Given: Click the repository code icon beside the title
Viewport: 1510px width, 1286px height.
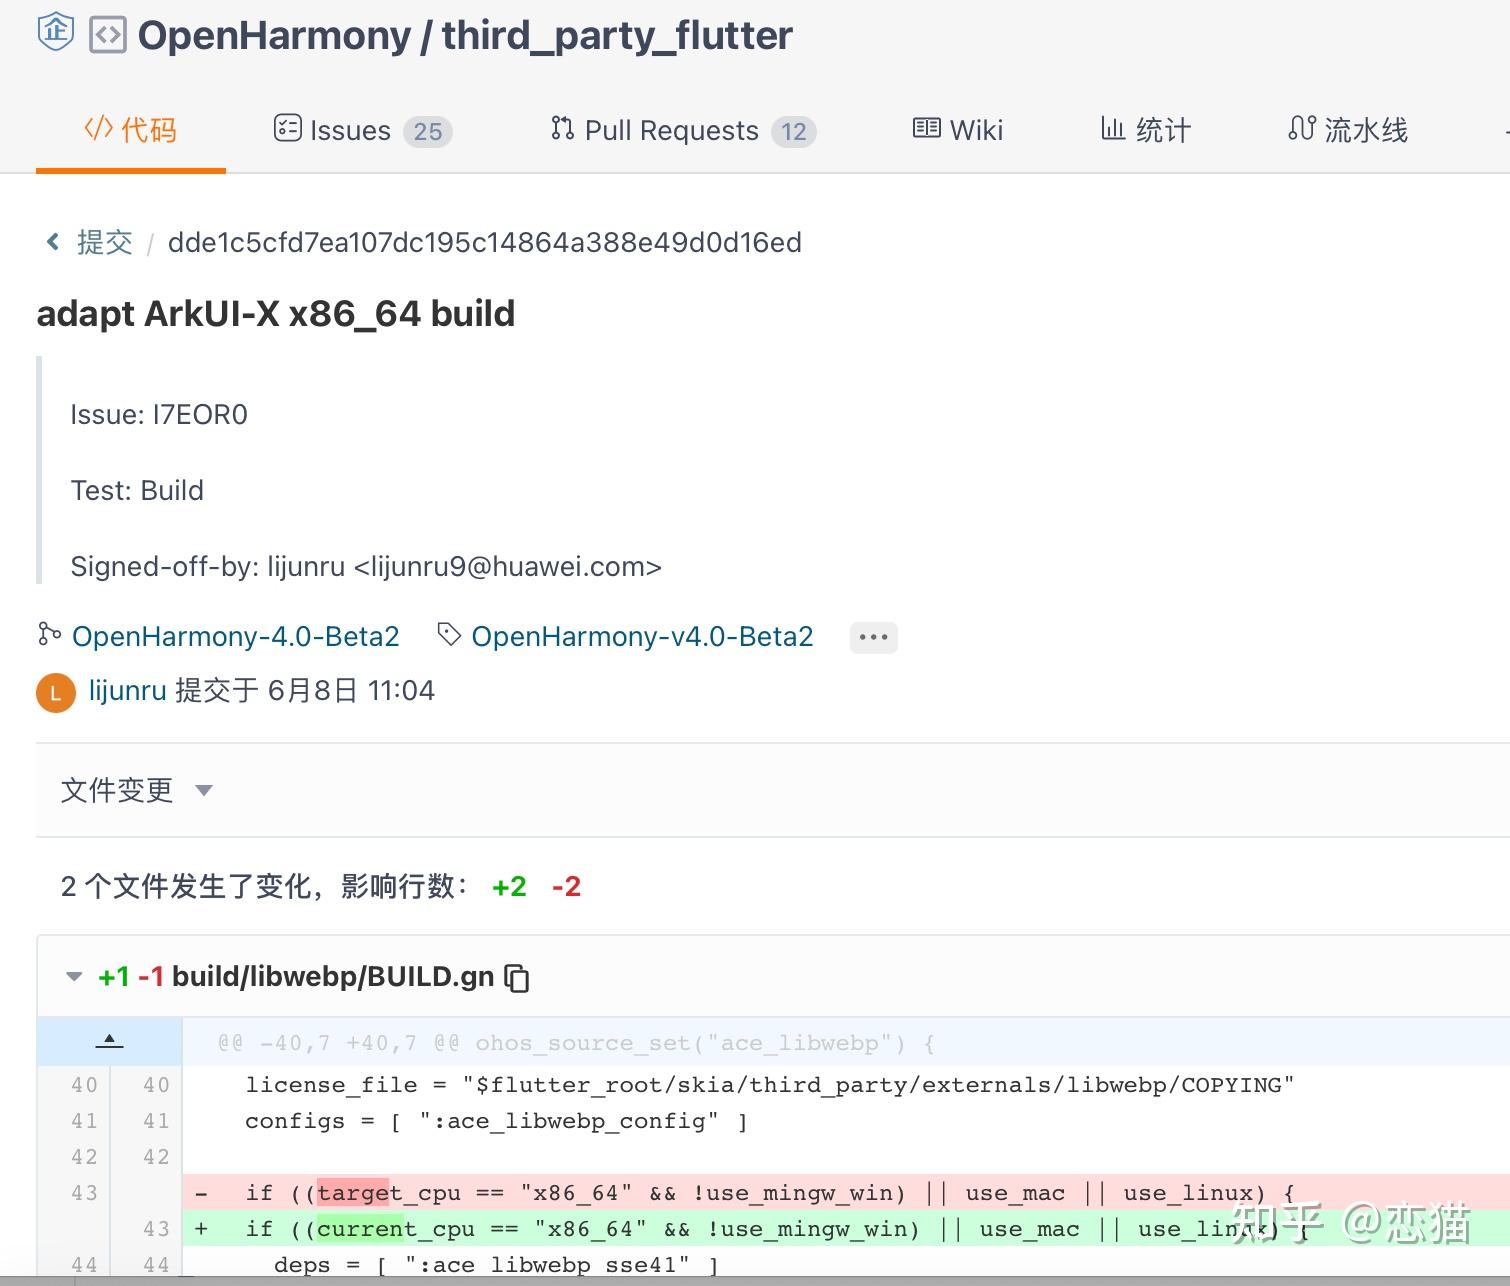Looking at the screenshot, I should pyautogui.click(x=110, y=34).
